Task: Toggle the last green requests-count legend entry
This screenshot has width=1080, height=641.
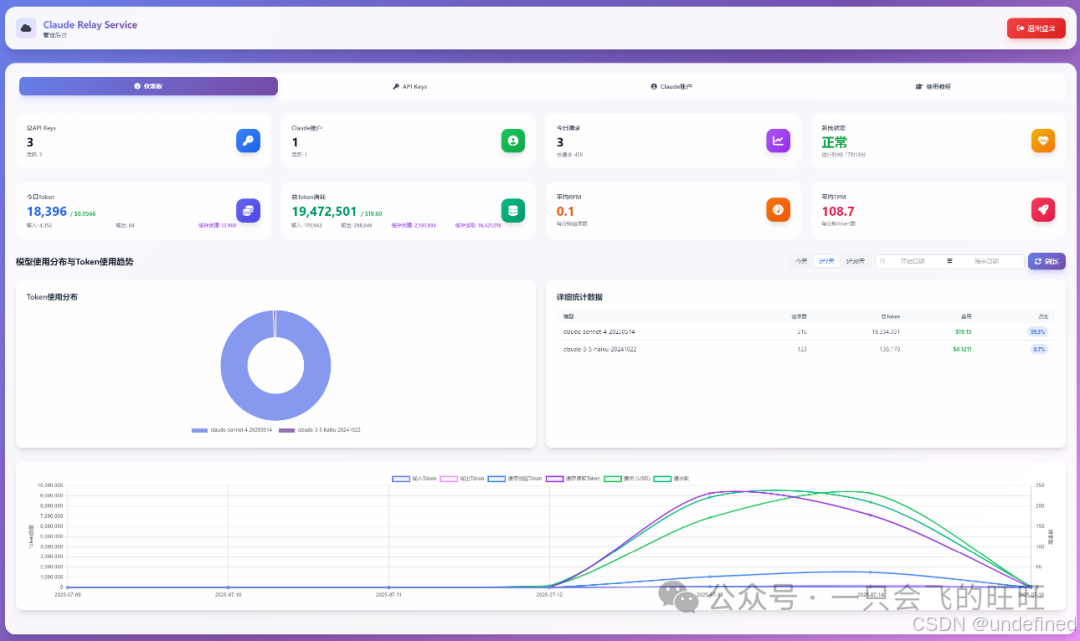Action: pyautogui.click(x=671, y=479)
